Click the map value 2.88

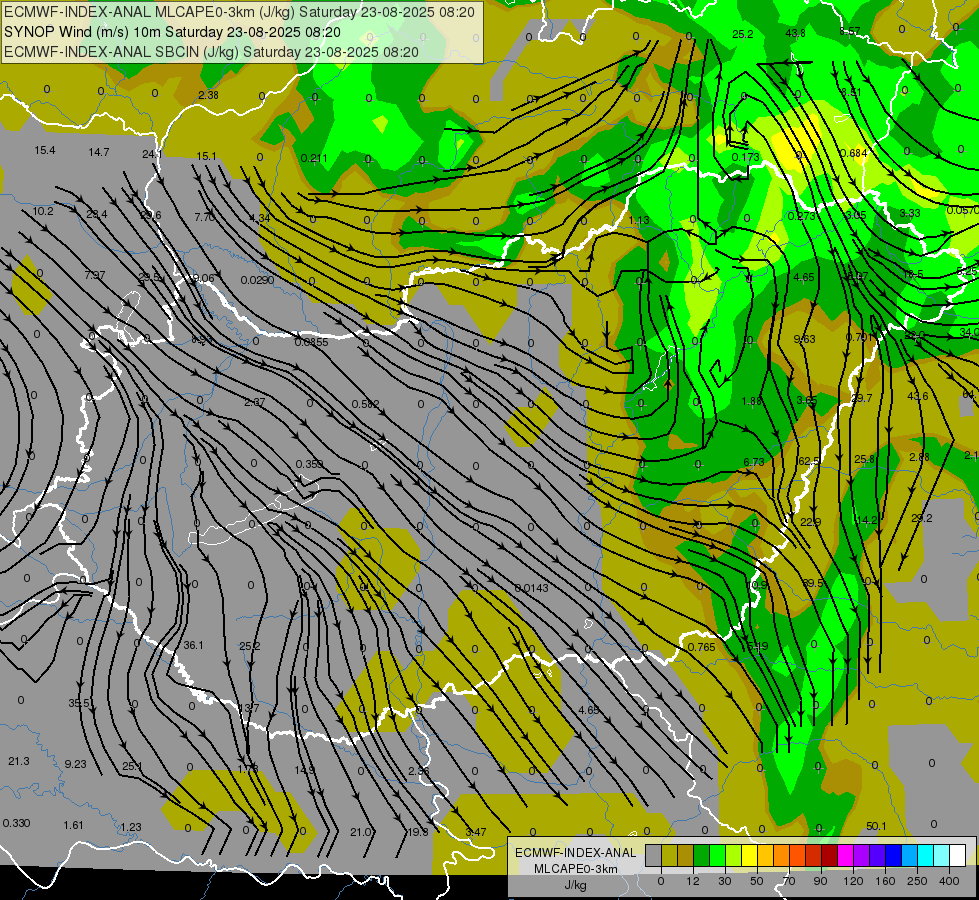(x=920, y=458)
